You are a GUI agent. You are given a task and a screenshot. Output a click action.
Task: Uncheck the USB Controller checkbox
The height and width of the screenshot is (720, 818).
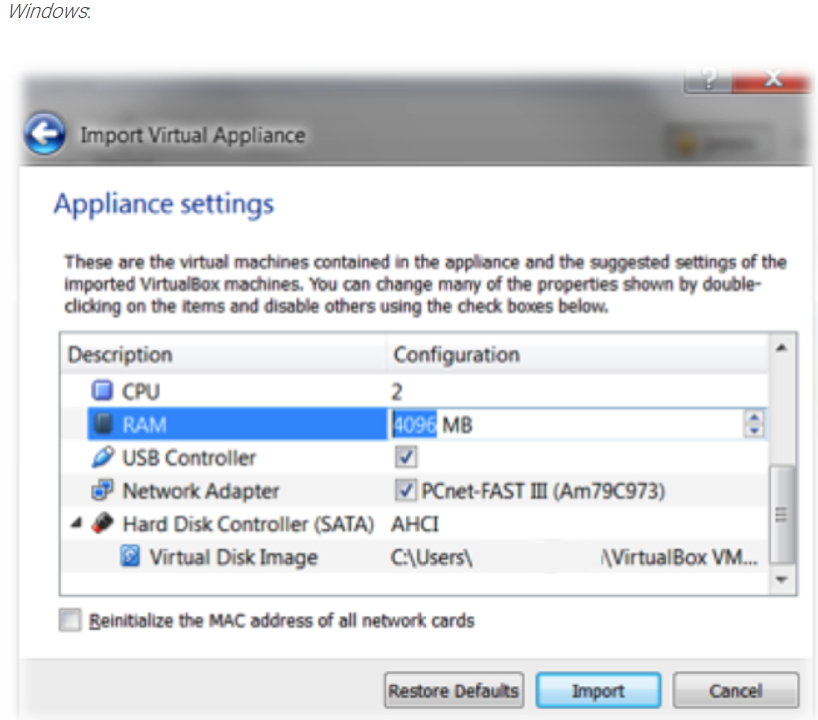click(406, 458)
